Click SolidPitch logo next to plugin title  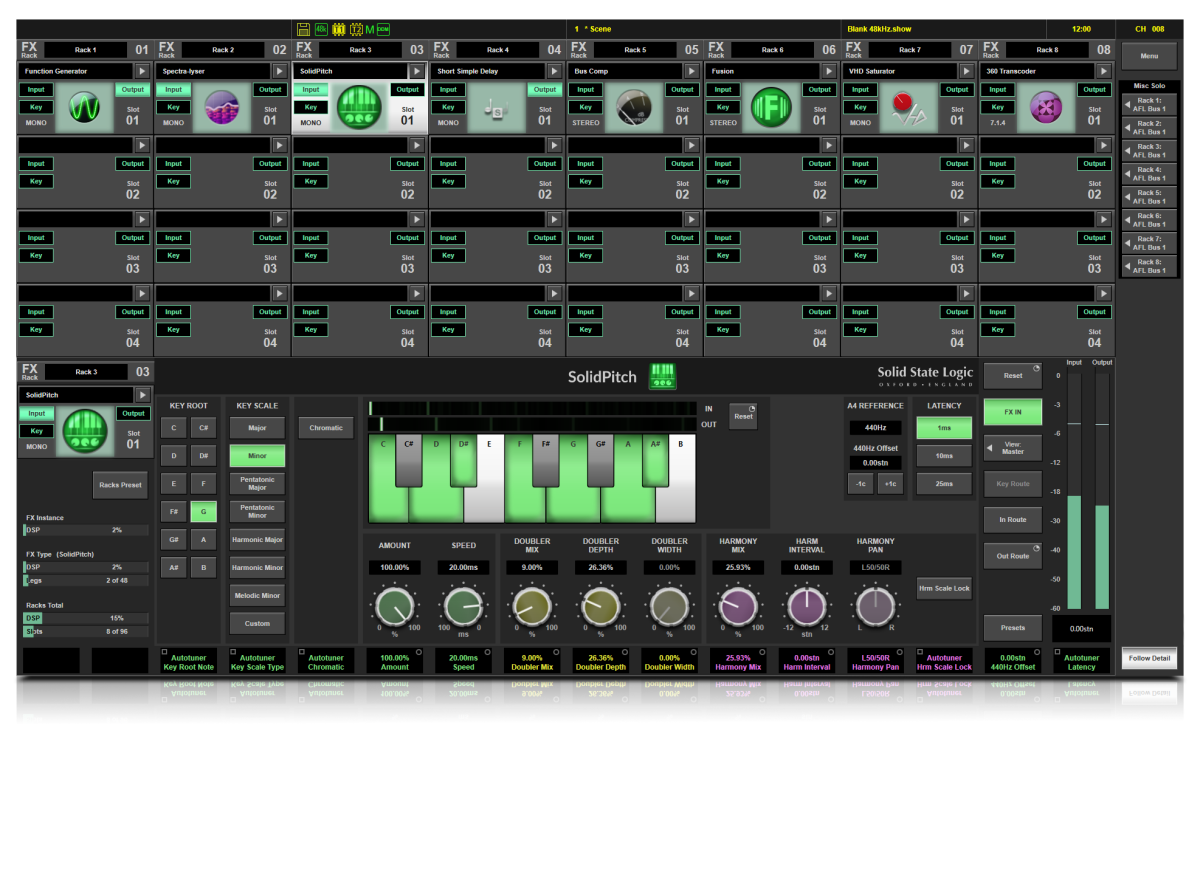click(x=661, y=376)
